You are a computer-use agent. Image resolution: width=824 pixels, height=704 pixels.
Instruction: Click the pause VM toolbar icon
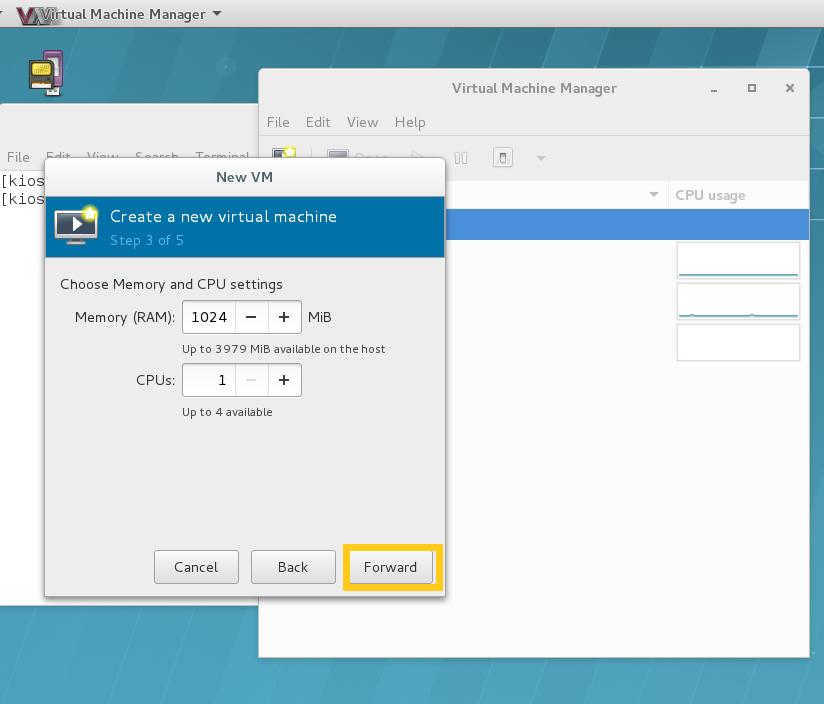[461, 158]
